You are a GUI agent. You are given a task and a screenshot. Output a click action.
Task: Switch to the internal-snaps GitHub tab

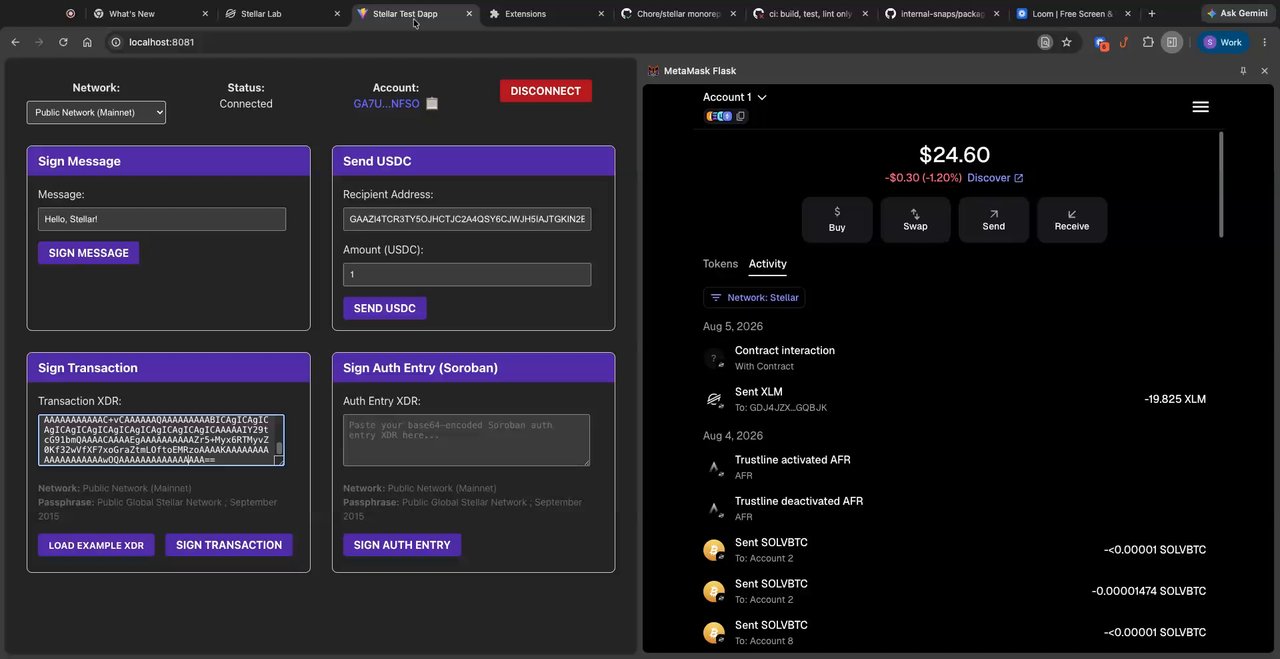coord(942,14)
